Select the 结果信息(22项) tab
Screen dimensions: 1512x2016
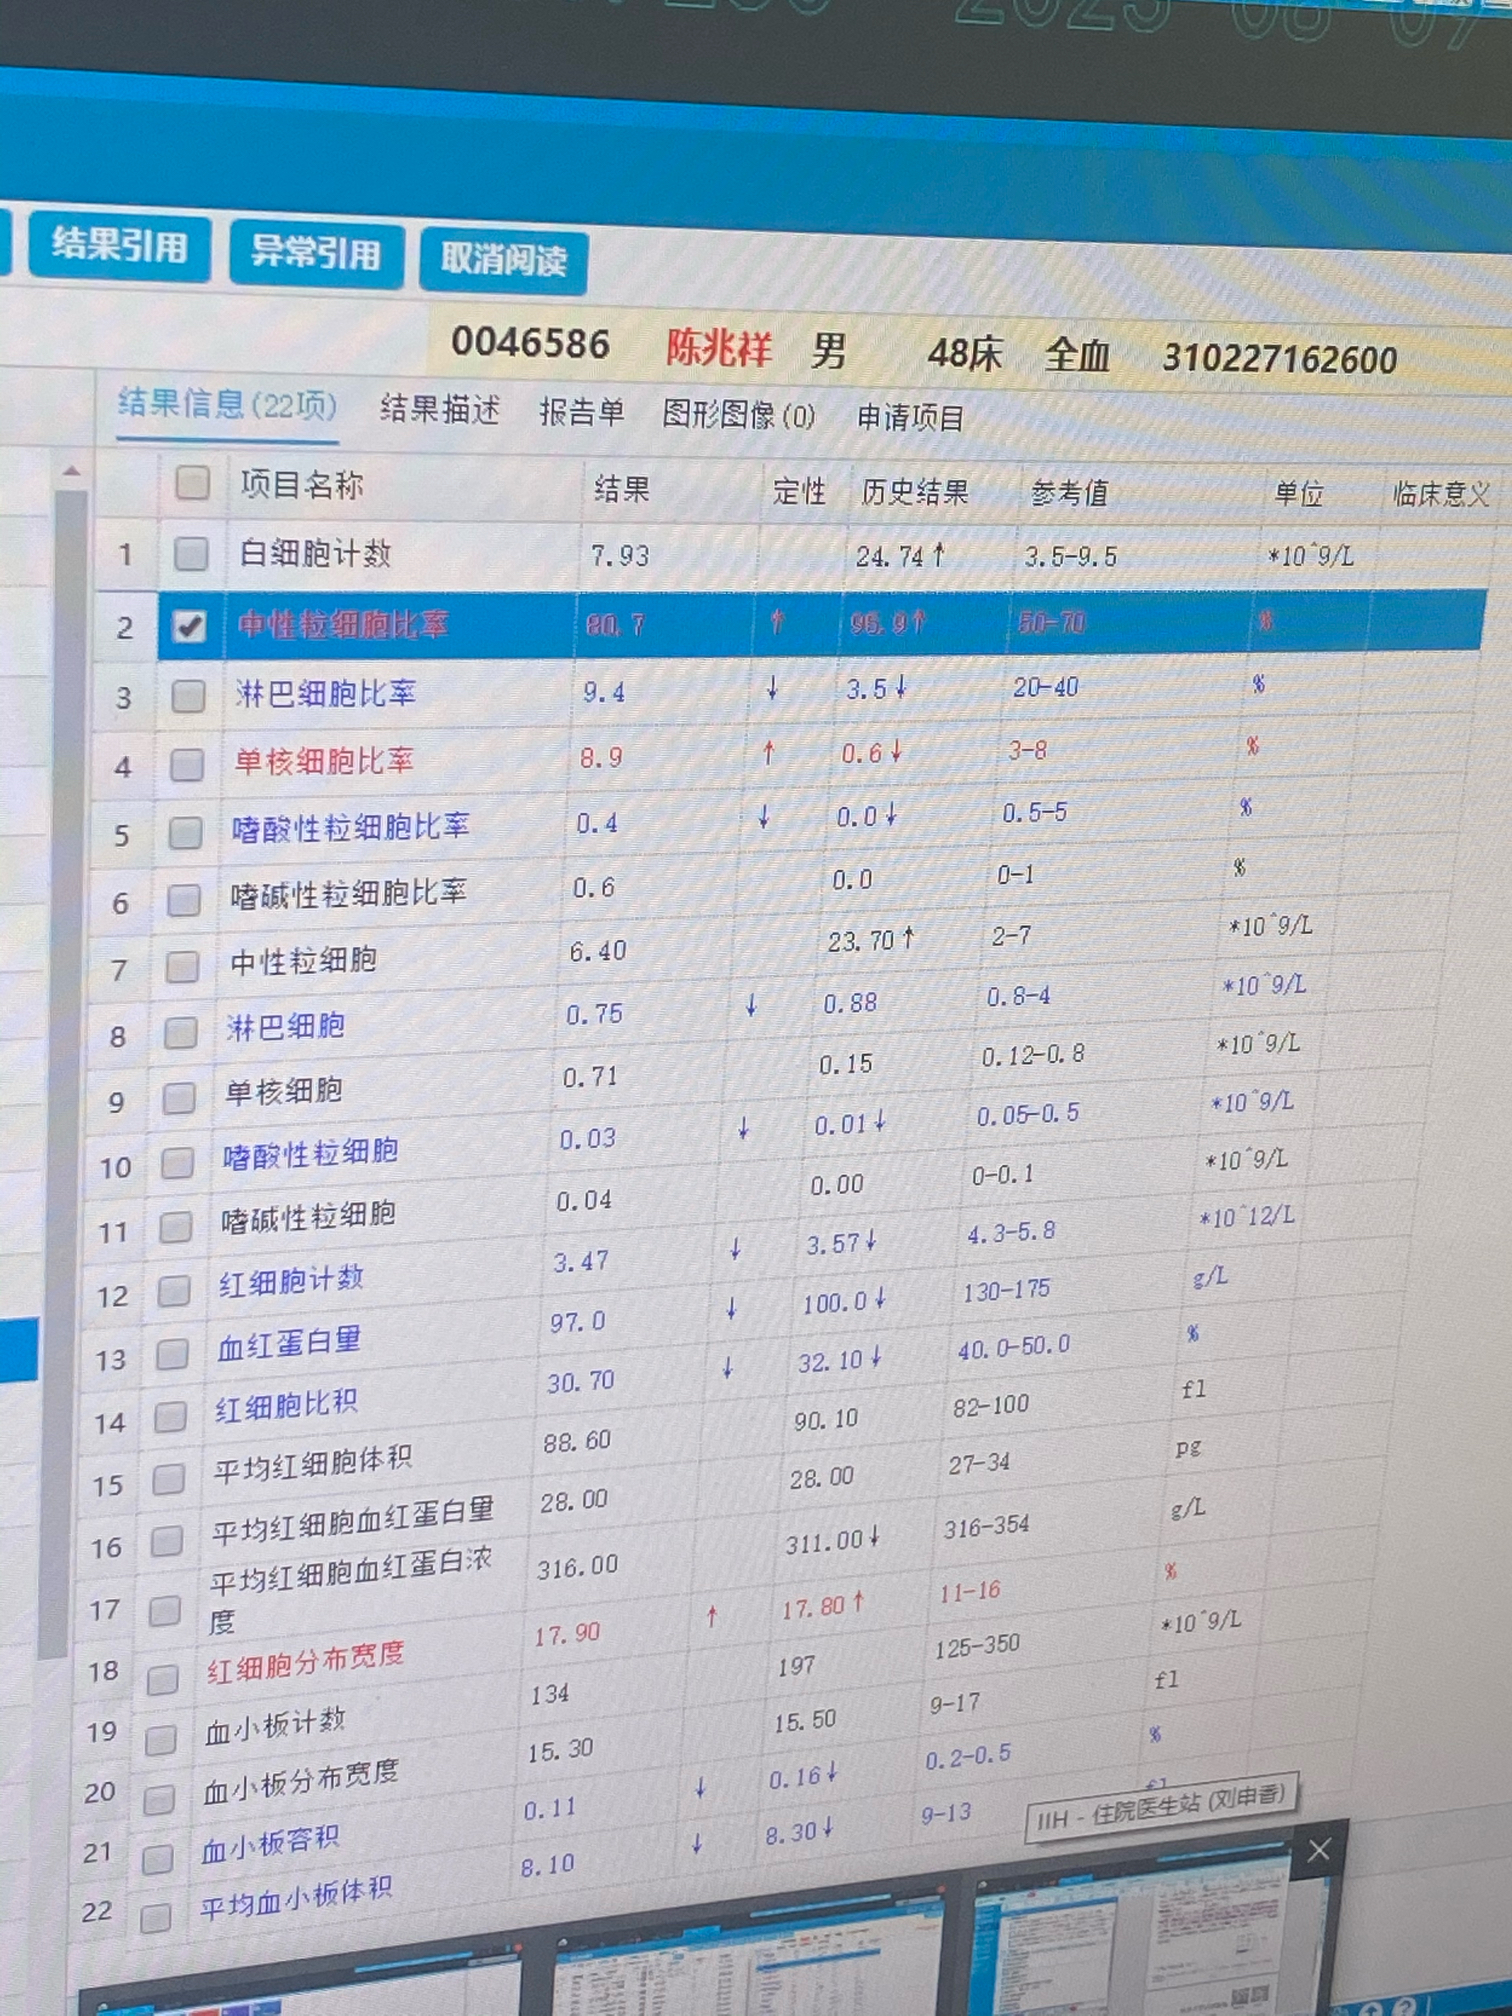[x=227, y=405]
